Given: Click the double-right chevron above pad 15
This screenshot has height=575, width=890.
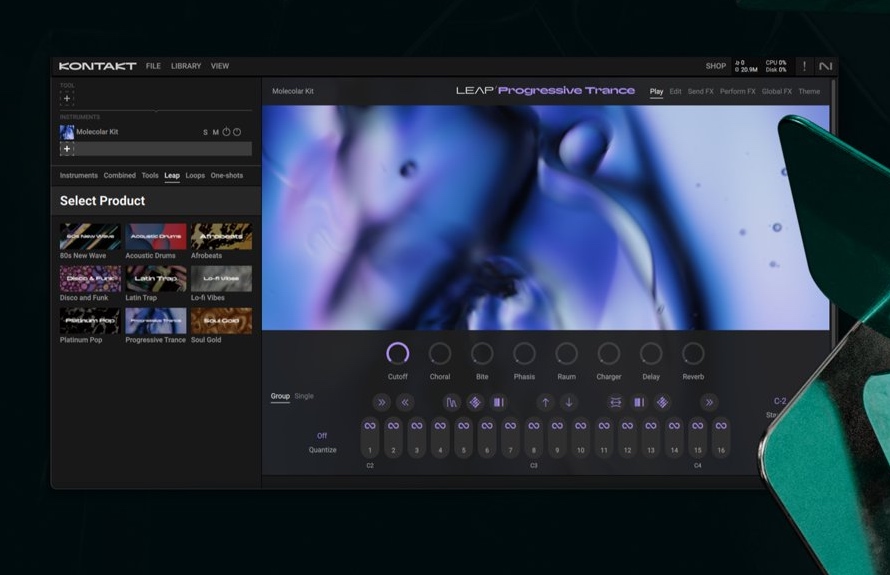Looking at the screenshot, I should [x=709, y=402].
